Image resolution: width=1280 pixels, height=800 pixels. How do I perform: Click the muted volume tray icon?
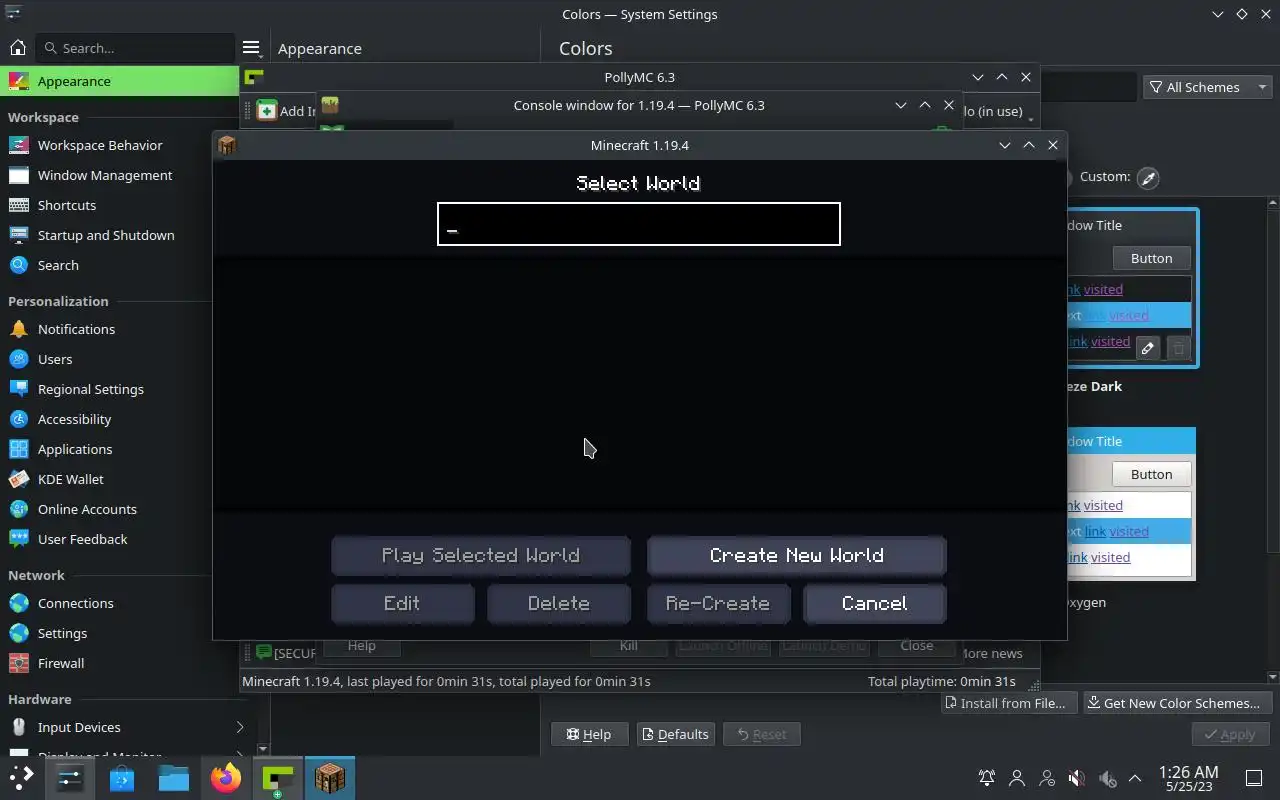[x=1077, y=778]
